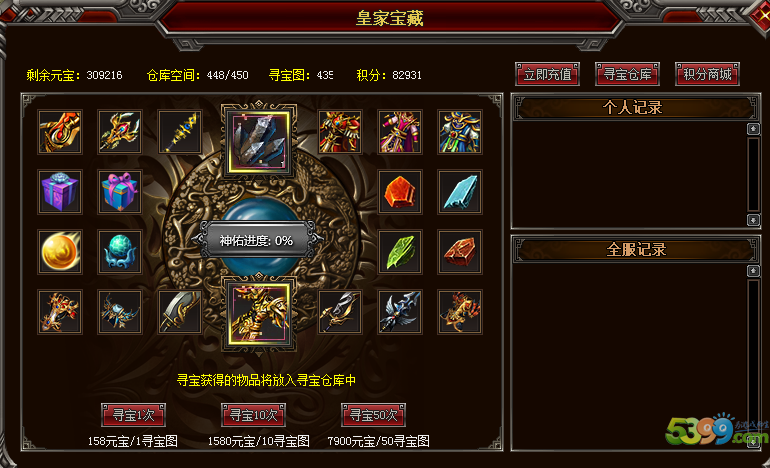Open 立即充值 recharge page
Image resolution: width=770 pixels, height=468 pixels.
point(548,74)
